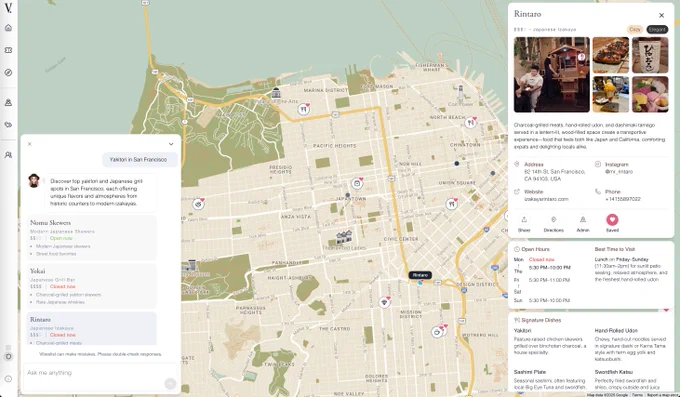The image size is (680, 397).
Task: Click the restaurant marker near North Beach
Action: click(x=471, y=123)
